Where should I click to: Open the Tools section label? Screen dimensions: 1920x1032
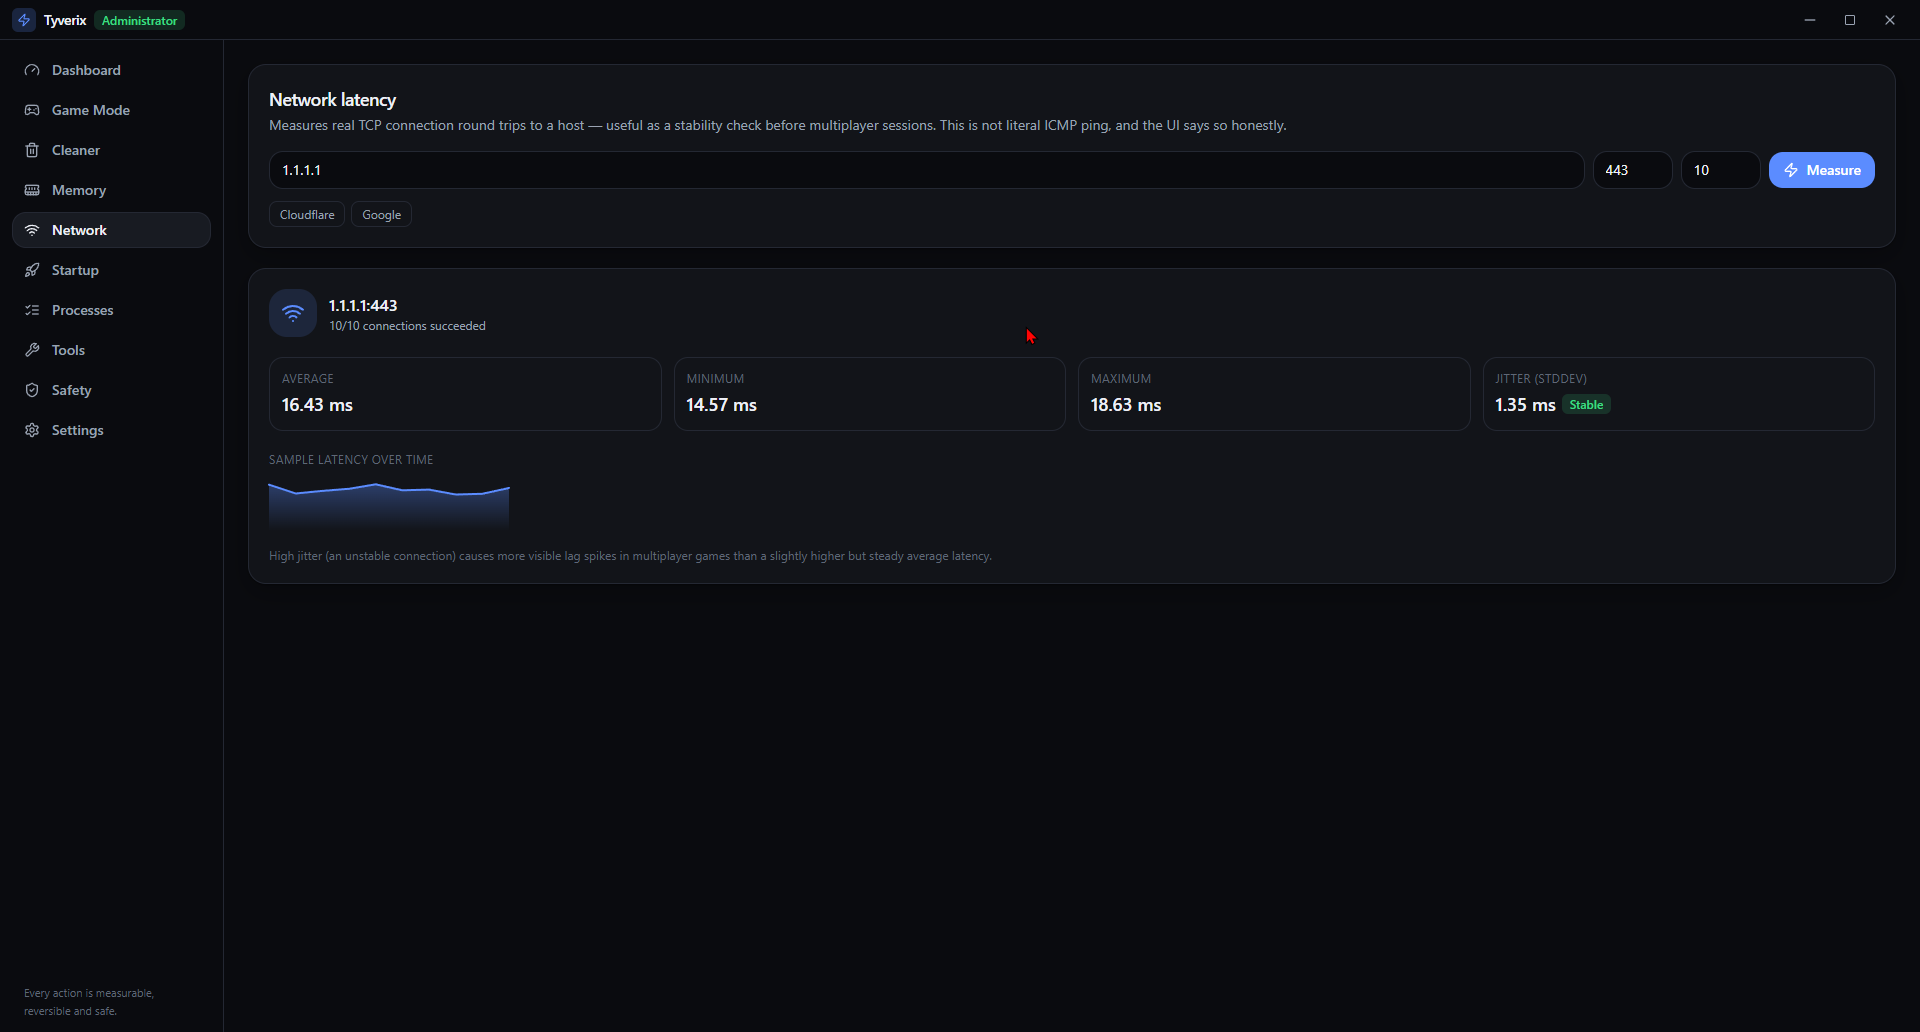pyautogui.click(x=68, y=350)
